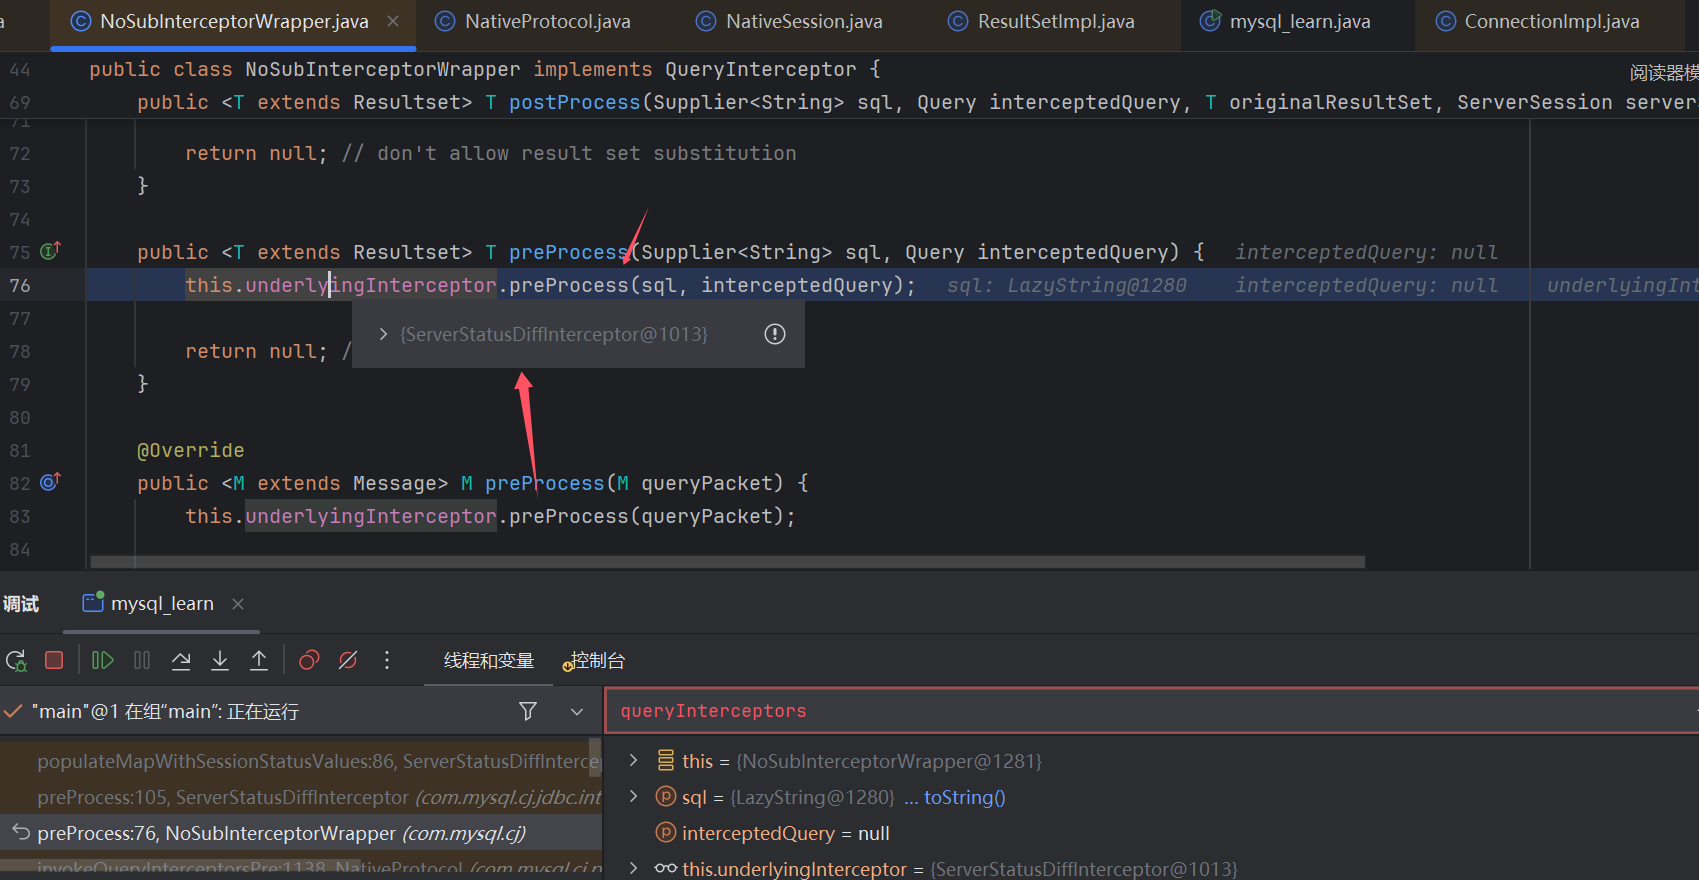Open ResultSetImpl.java editor tab
The image size is (1699, 880).
1041,21
